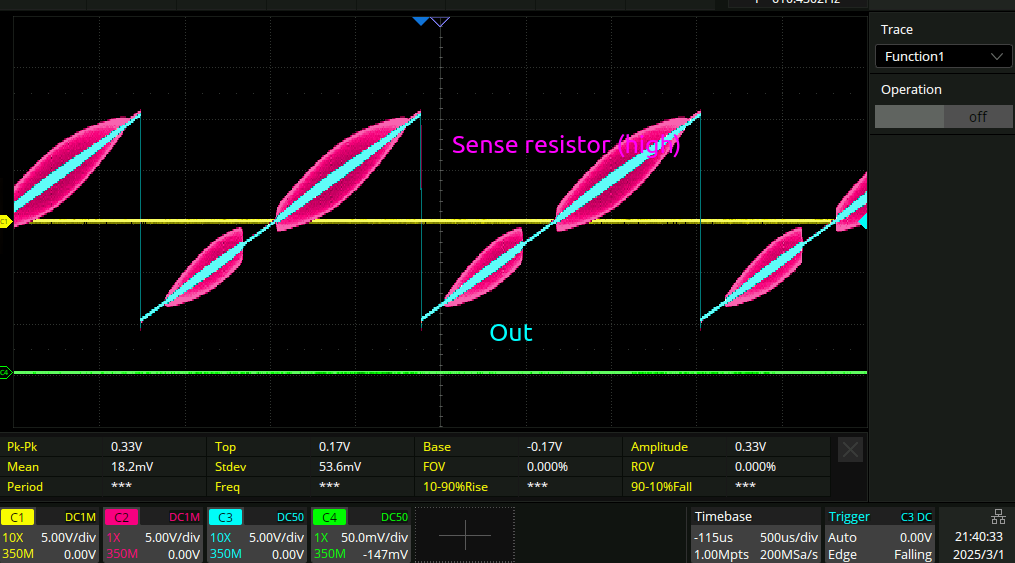Click the network status icon
1015x563 pixels.
997,517
